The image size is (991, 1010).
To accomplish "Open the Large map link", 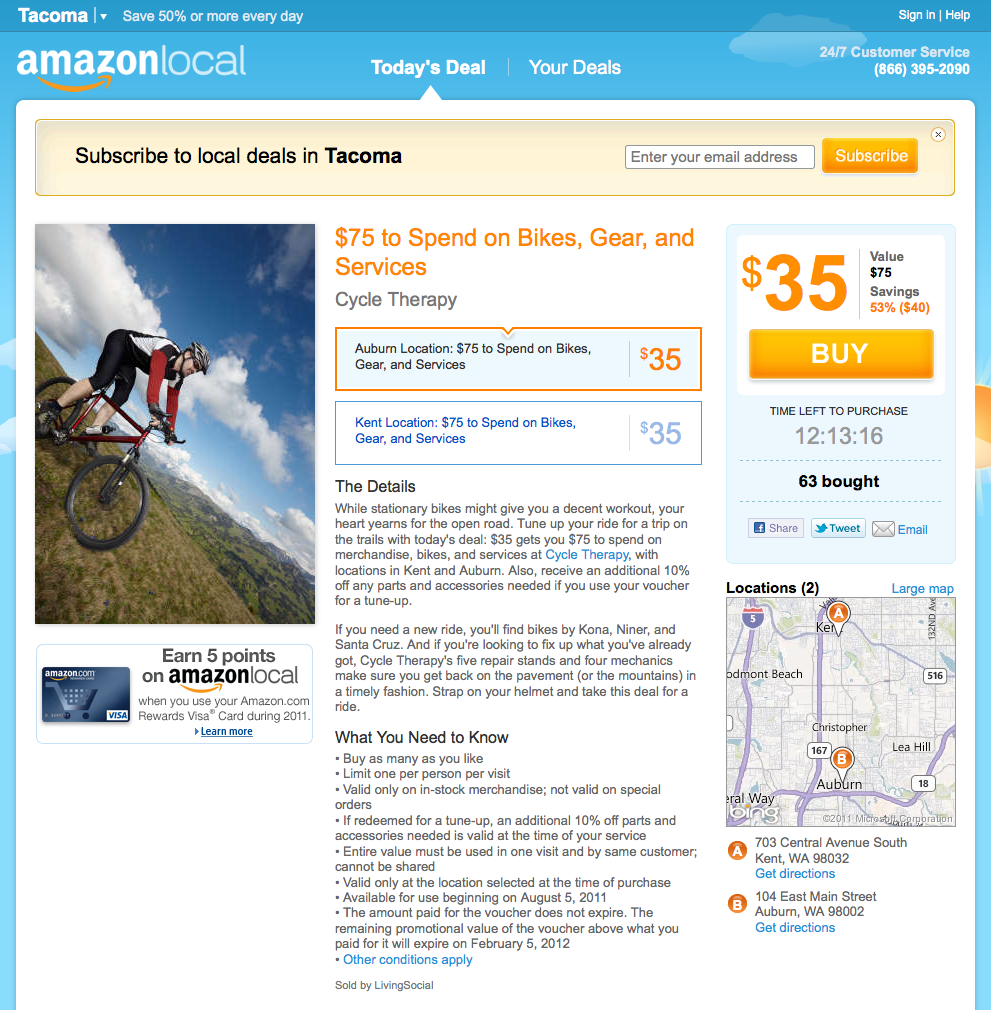I will click(922, 589).
